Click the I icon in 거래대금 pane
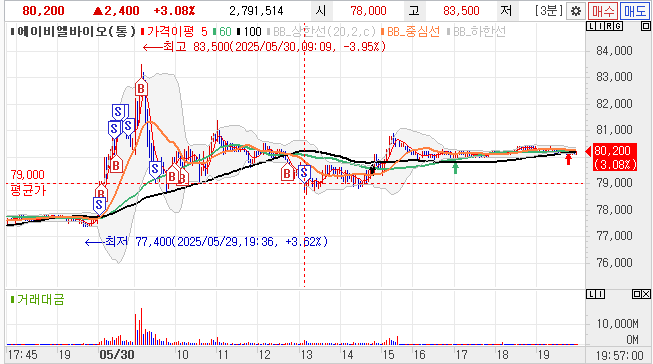 pos(600,294)
